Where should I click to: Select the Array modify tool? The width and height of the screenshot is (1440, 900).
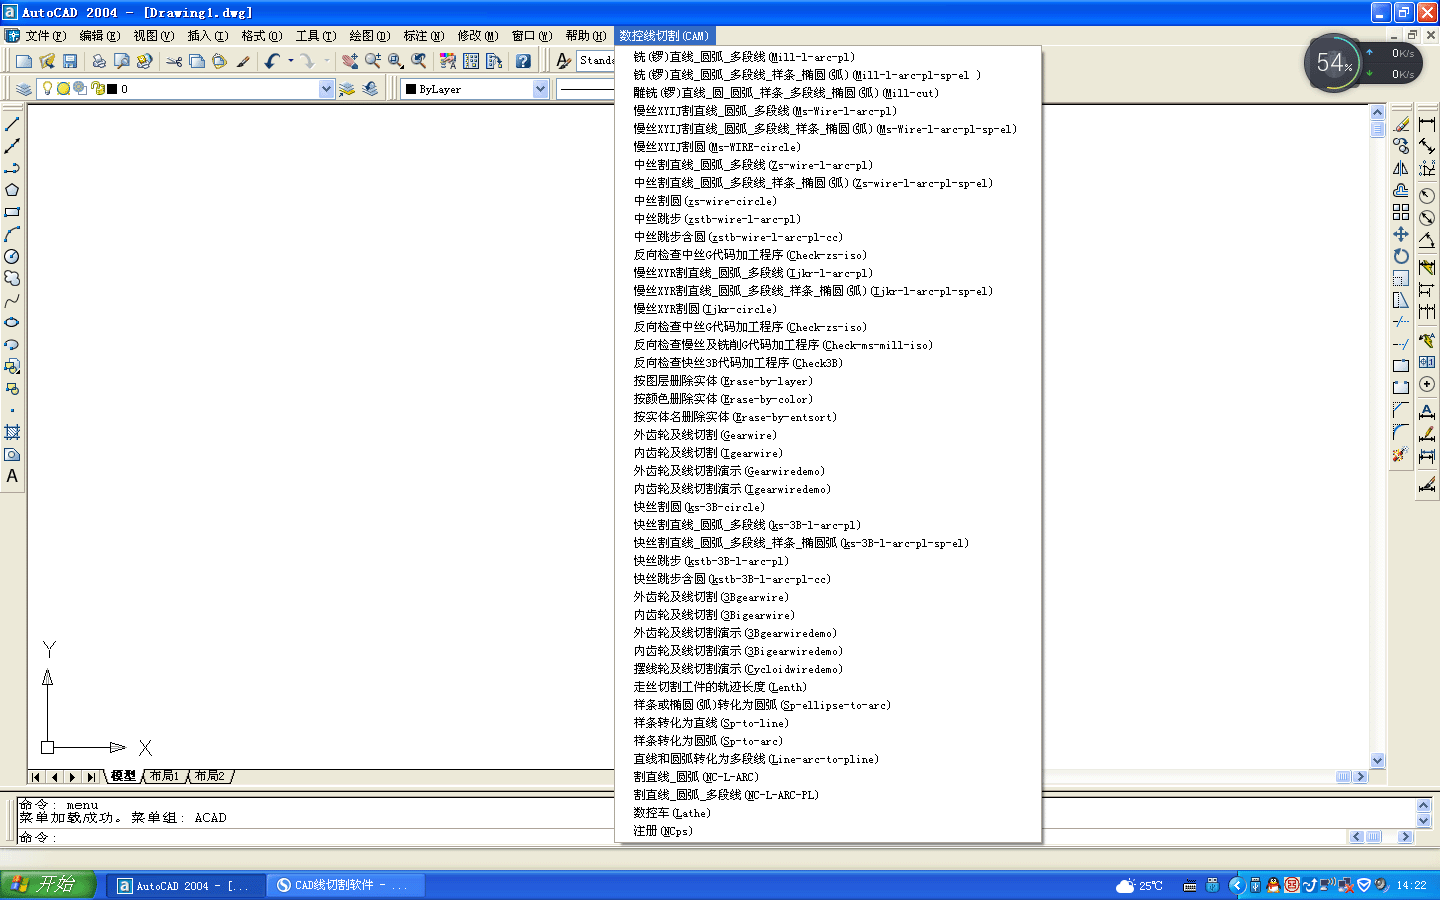point(1401,212)
